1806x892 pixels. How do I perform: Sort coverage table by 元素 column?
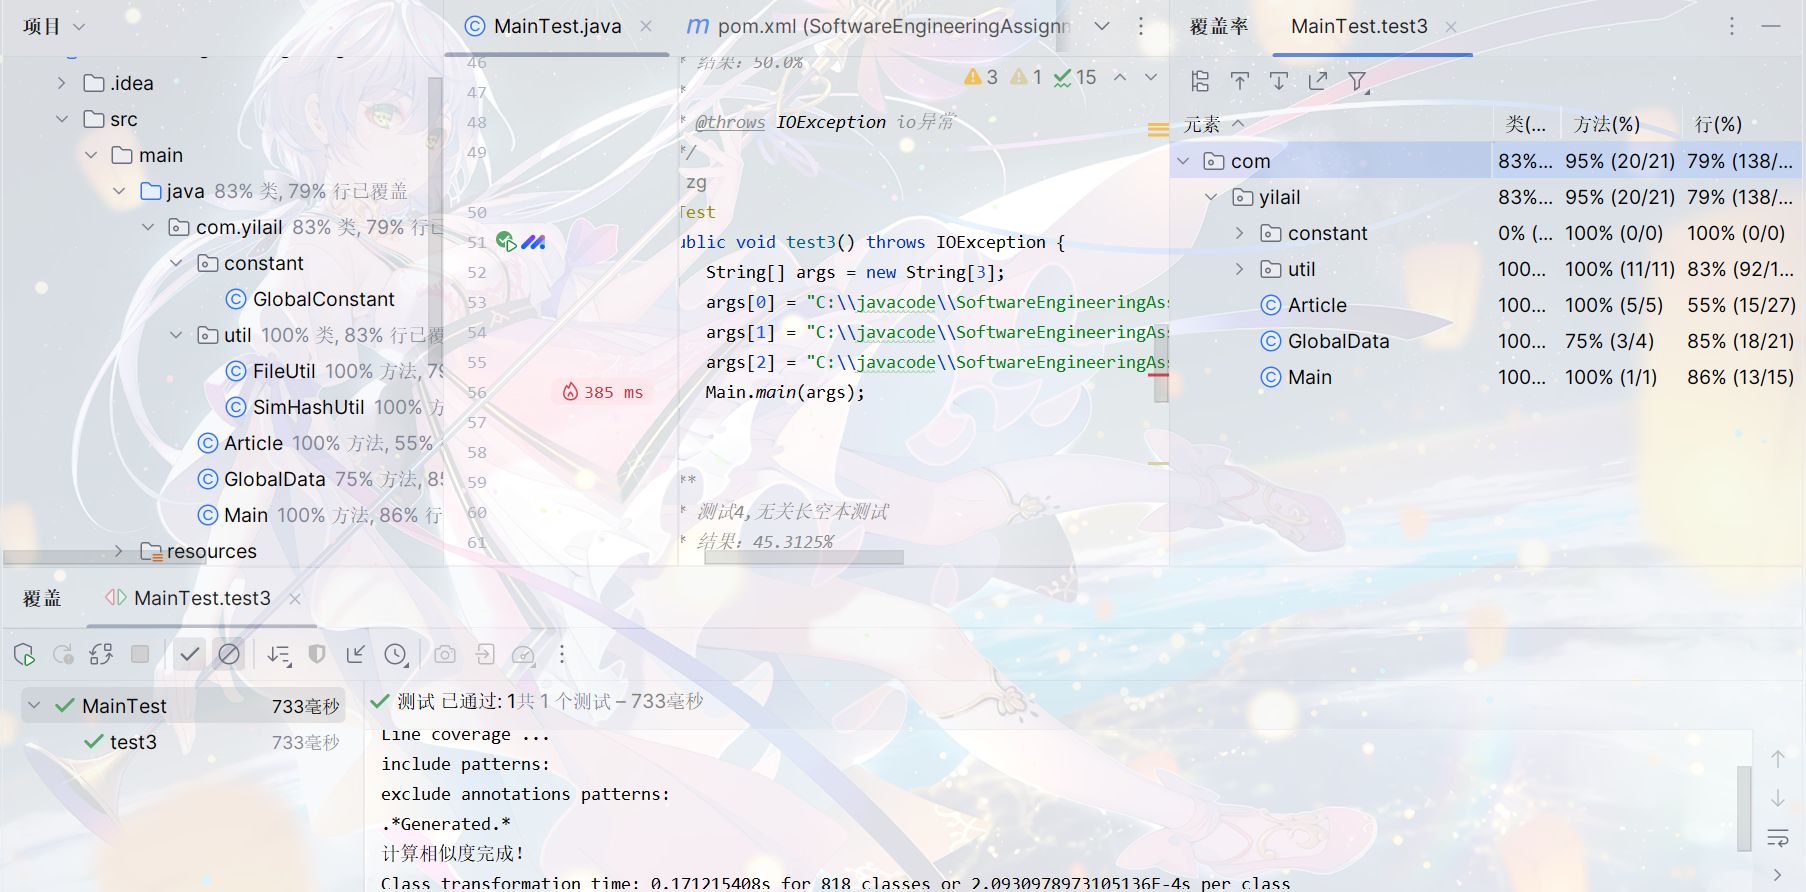(x=1214, y=124)
